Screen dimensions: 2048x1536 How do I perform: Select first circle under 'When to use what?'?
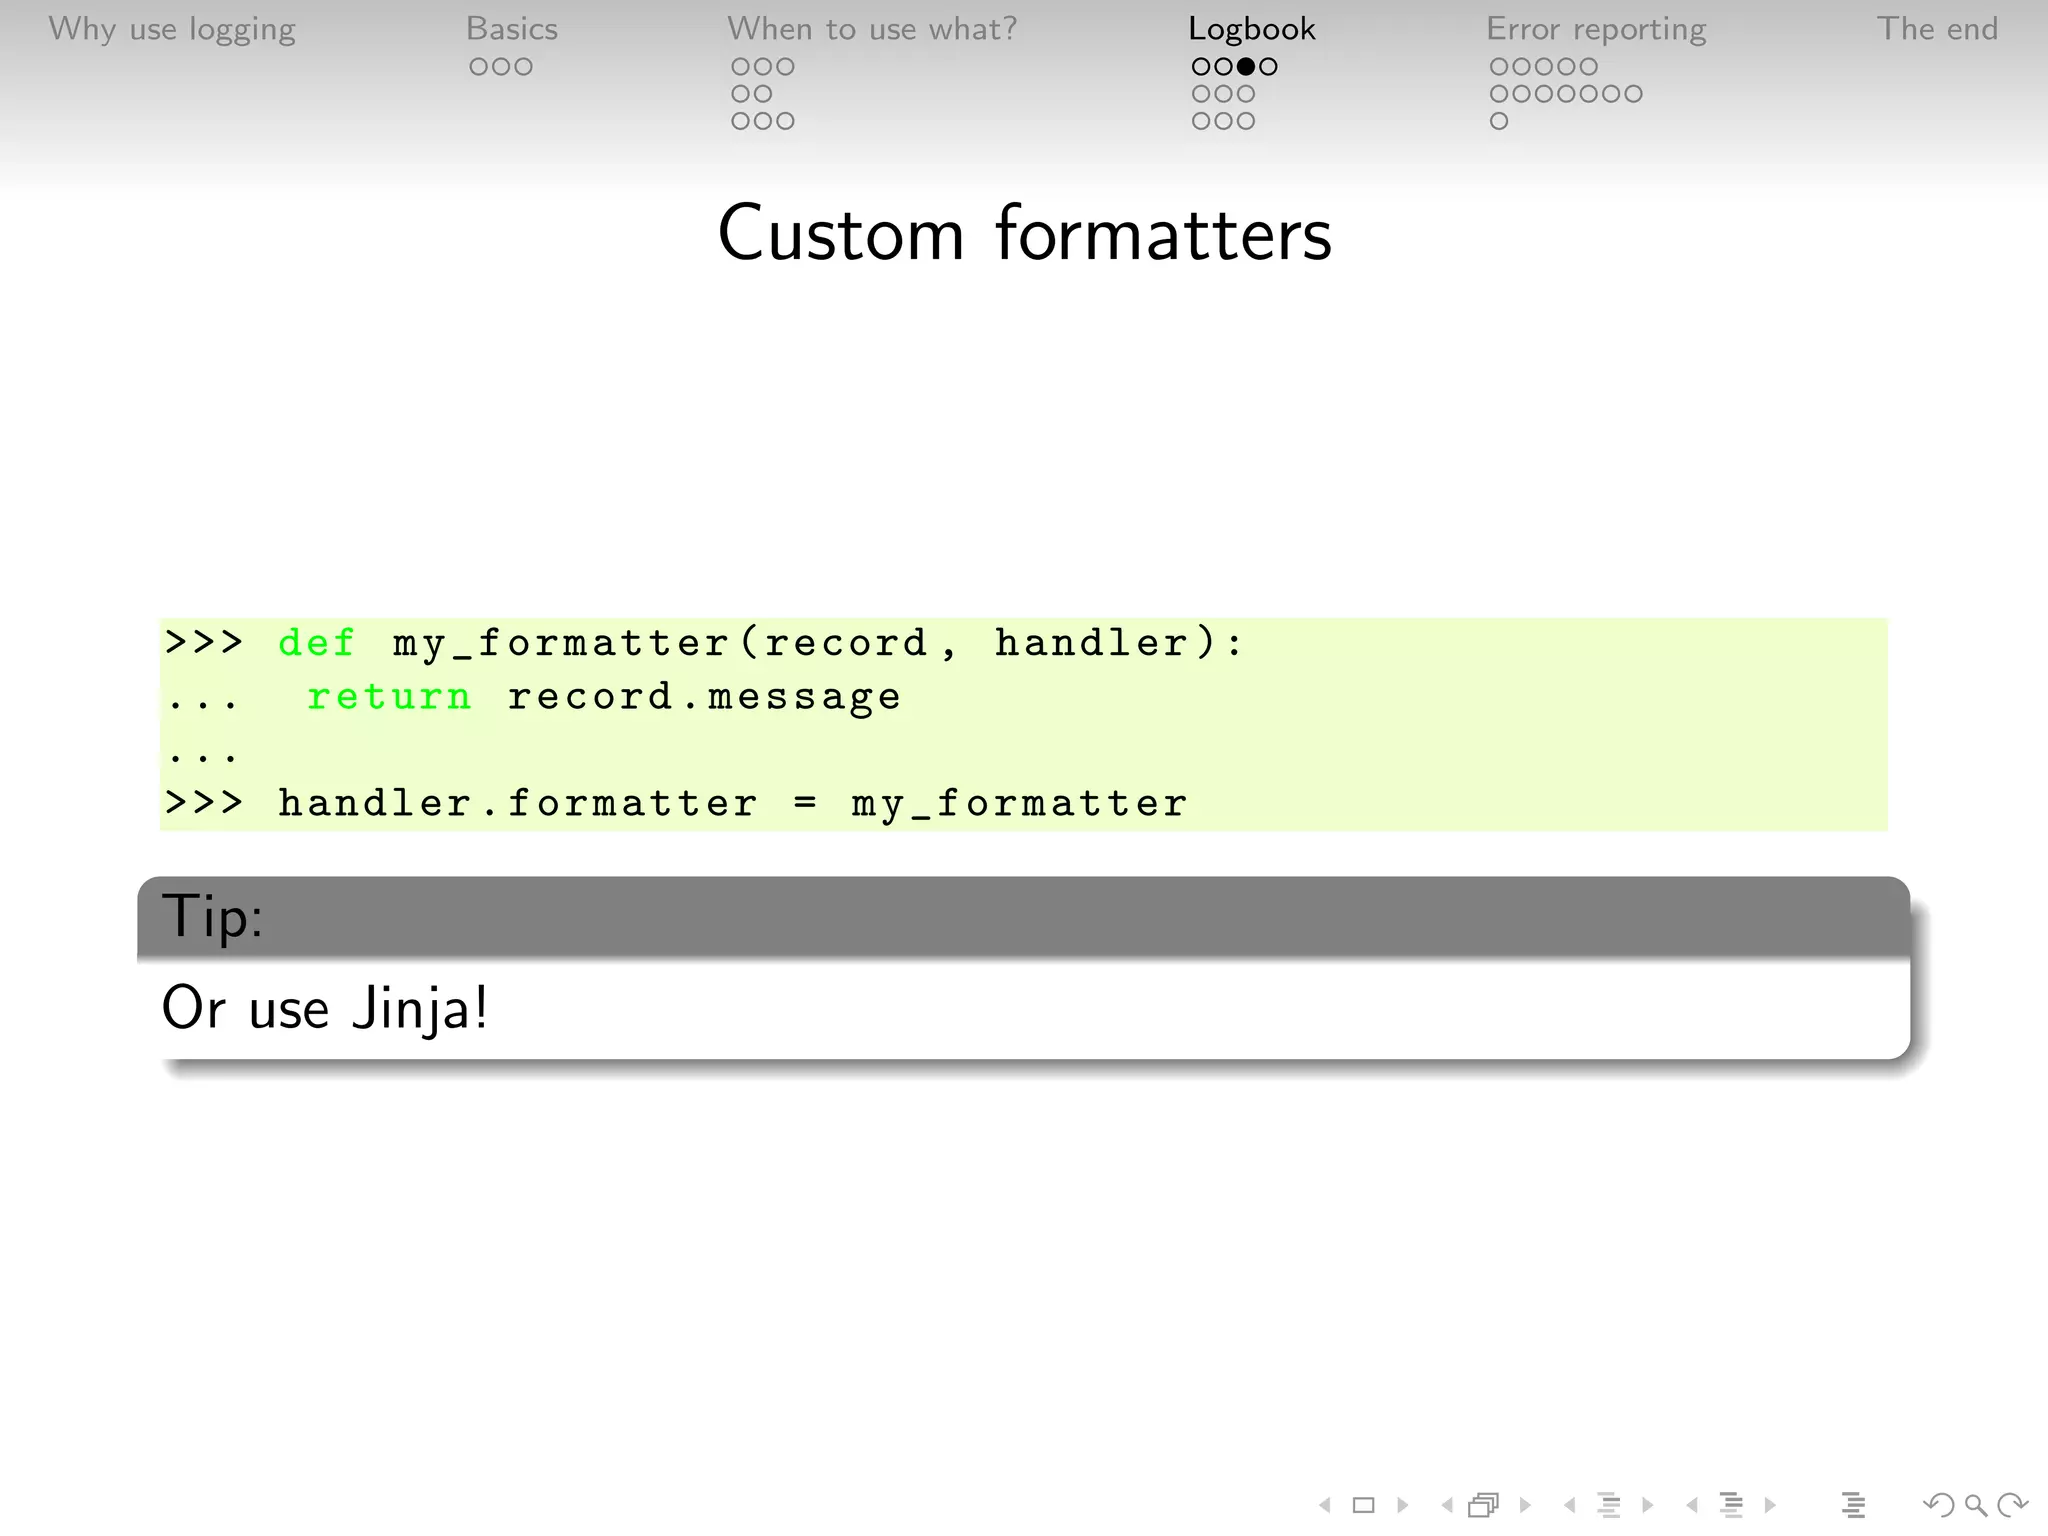tap(740, 67)
